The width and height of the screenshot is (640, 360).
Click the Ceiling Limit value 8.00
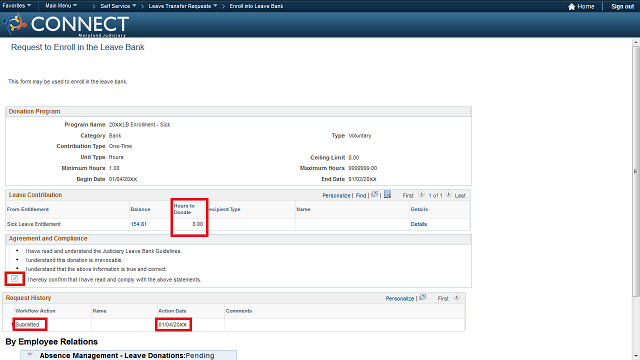pos(354,158)
